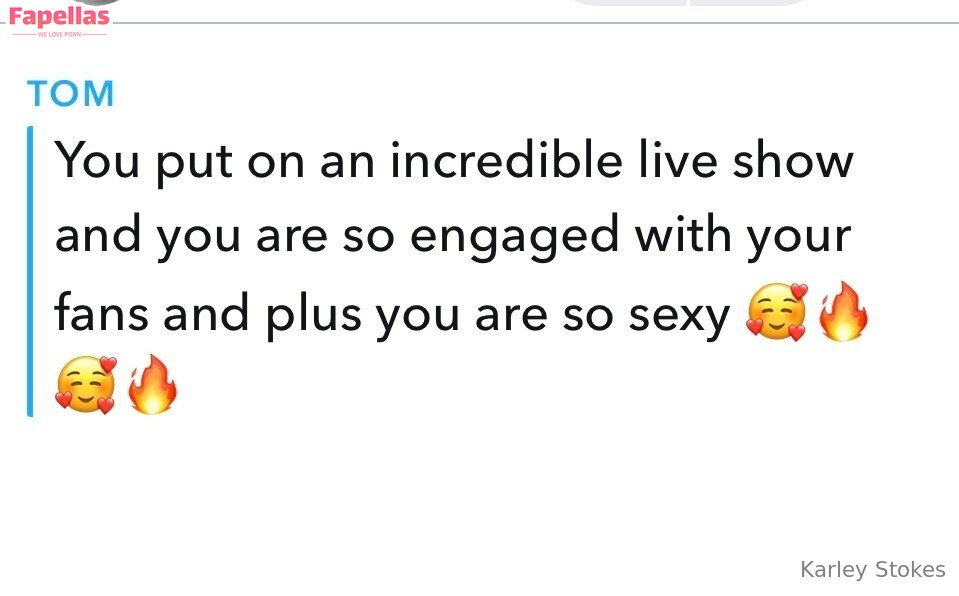
Task: Click the right pill button at top
Action: (750, 2)
